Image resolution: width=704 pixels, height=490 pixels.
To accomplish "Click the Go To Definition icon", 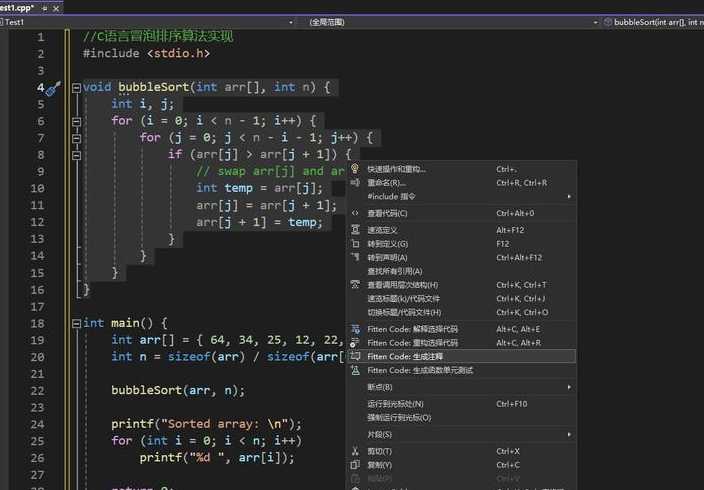I will [355, 244].
